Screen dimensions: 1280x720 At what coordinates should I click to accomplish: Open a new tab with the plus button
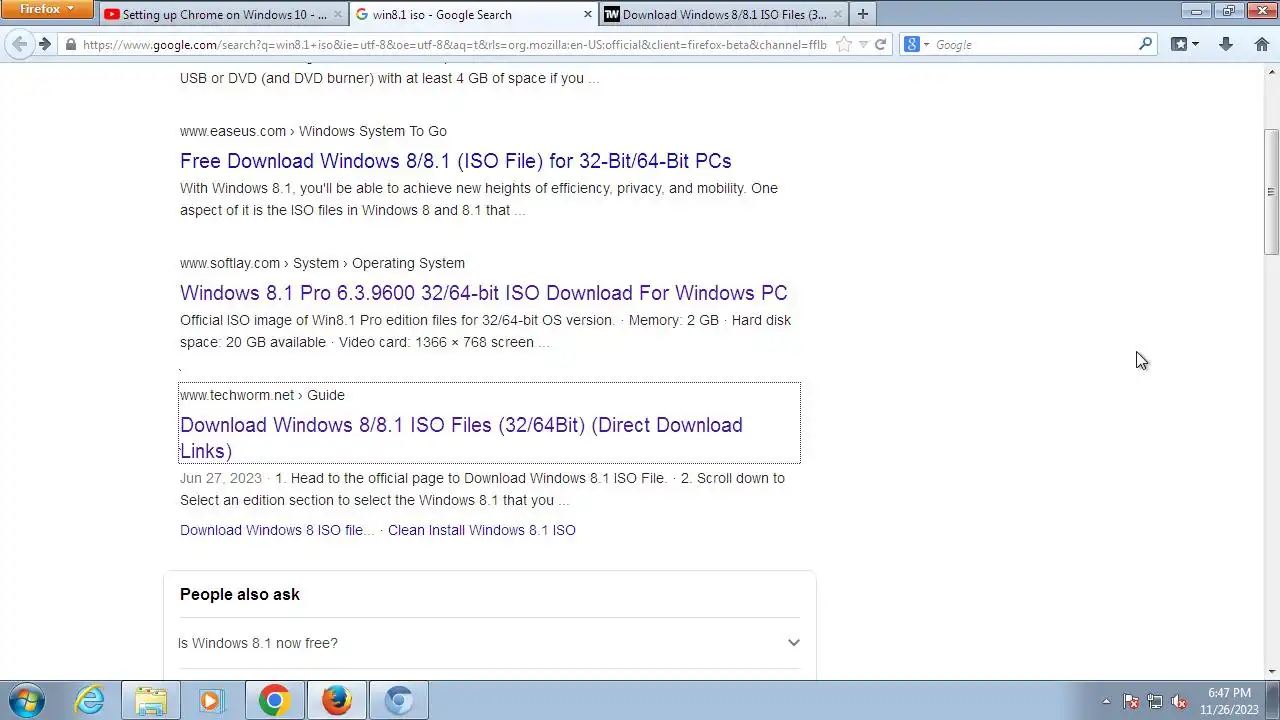(x=862, y=14)
